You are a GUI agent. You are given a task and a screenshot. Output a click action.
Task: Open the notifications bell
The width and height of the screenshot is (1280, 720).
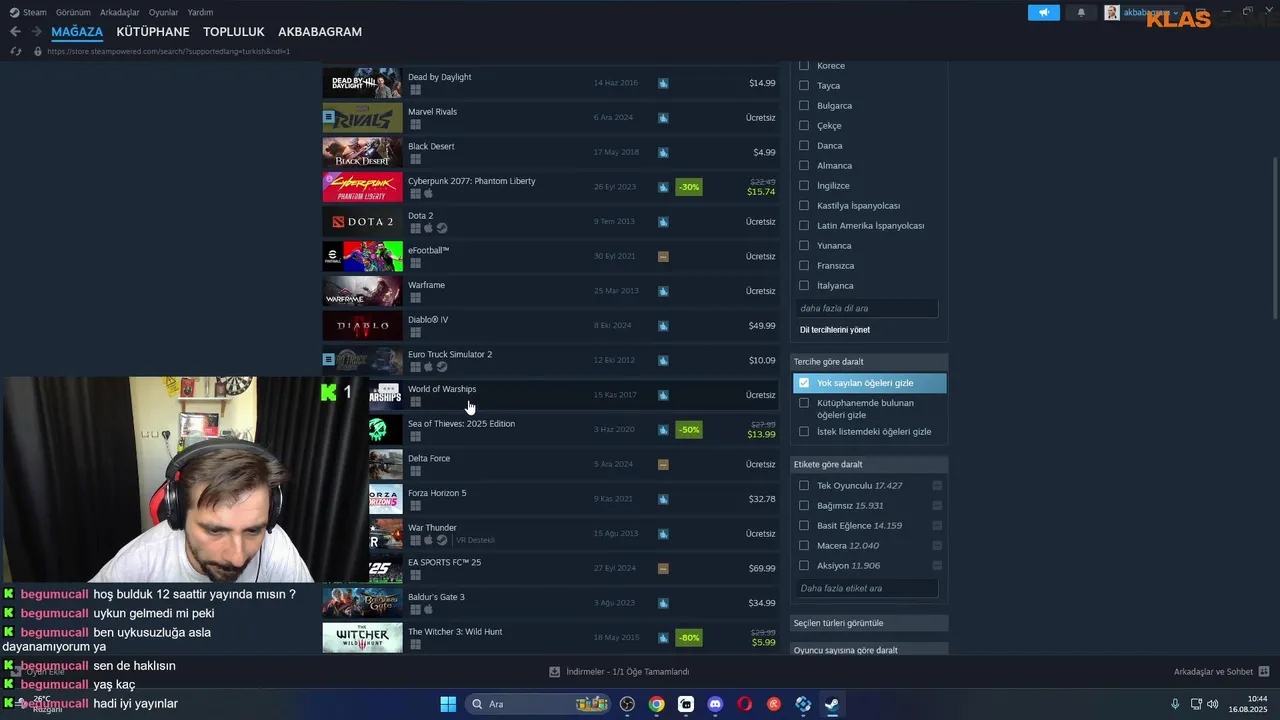coord(1081,12)
